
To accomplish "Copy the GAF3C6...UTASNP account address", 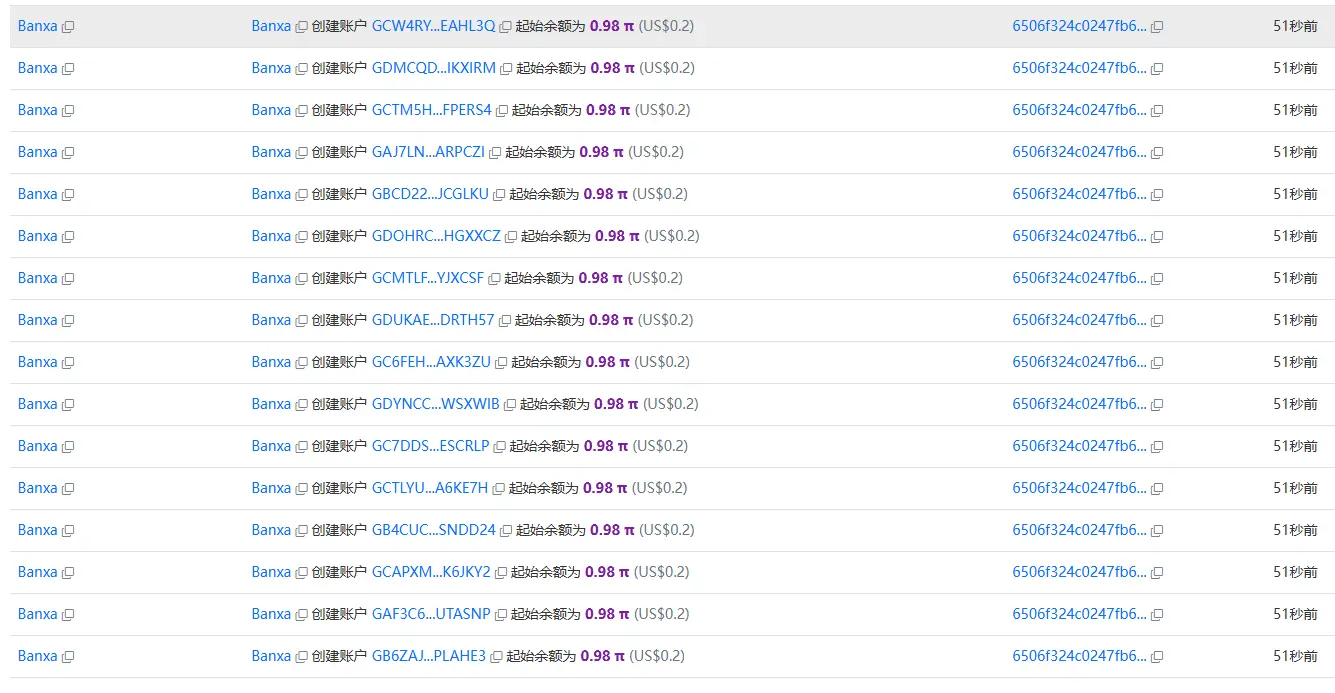I will tap(501, 615).
